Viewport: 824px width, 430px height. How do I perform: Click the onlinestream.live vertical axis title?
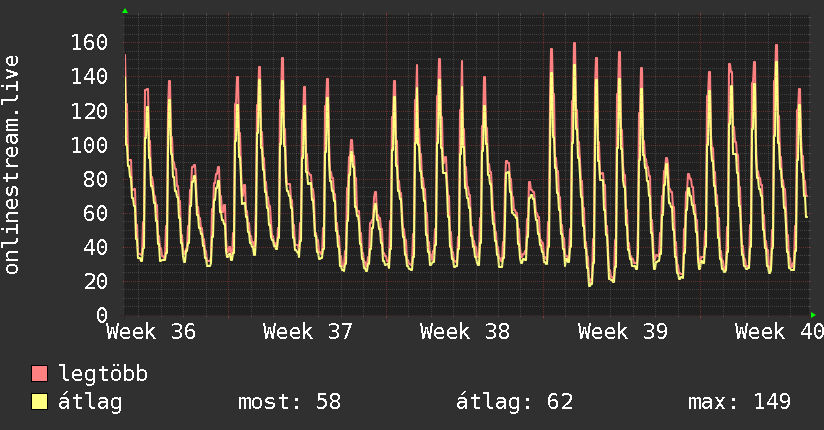(x=11, y=165)
